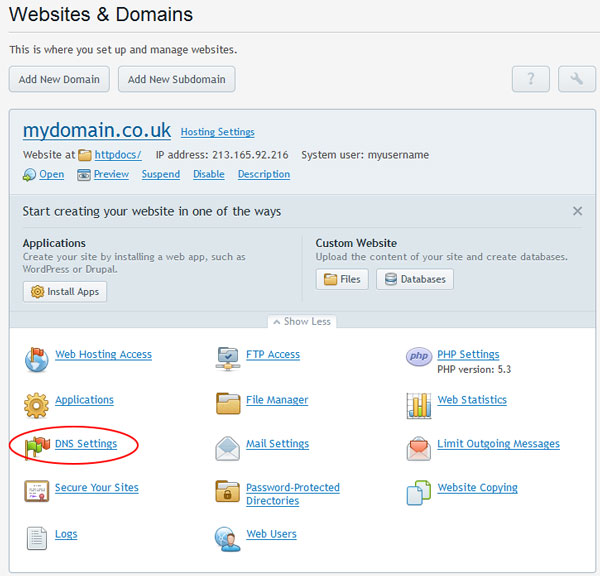600x576 pixels.
Task: Open the Web Hosting Access link
Action: pos(103,354)
